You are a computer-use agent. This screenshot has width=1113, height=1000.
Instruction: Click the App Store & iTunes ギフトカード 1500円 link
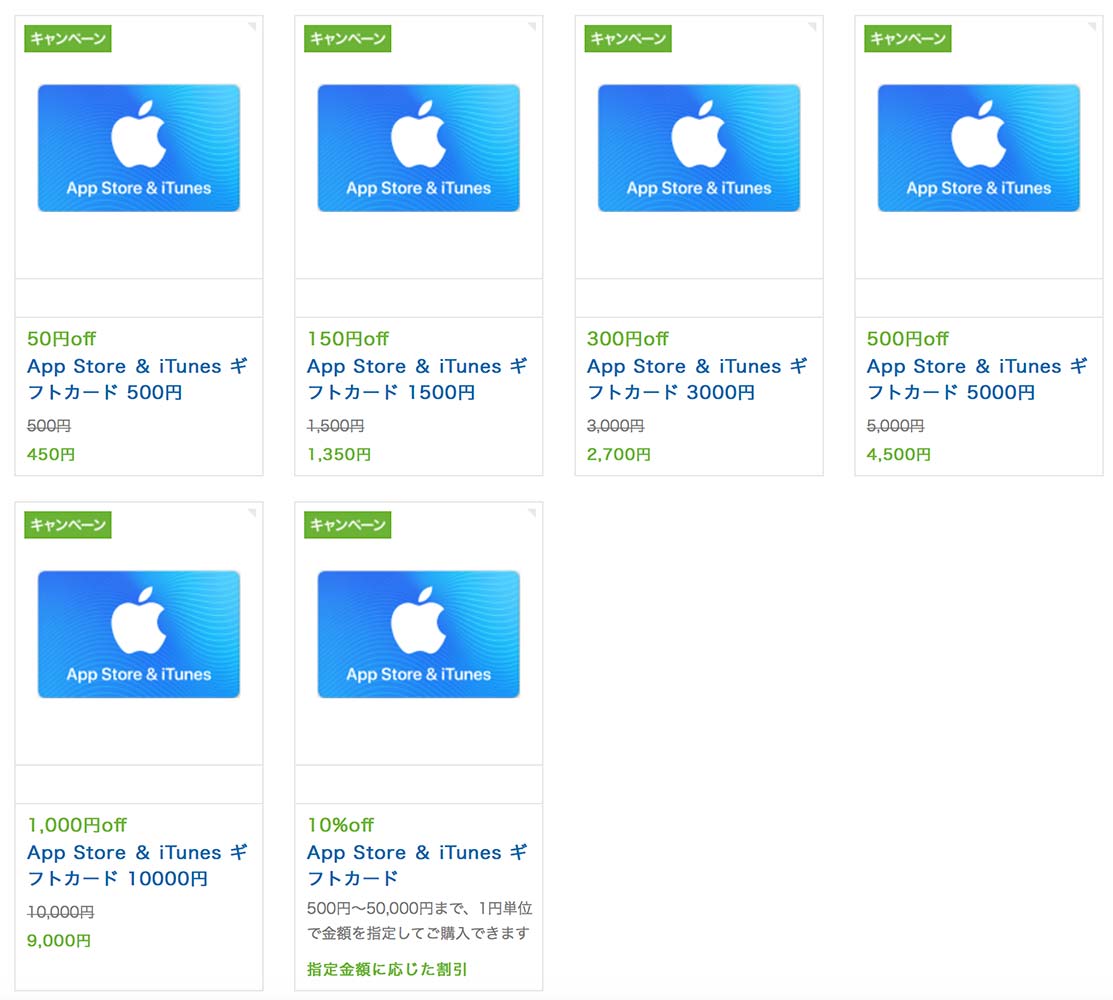click(417, 379)
